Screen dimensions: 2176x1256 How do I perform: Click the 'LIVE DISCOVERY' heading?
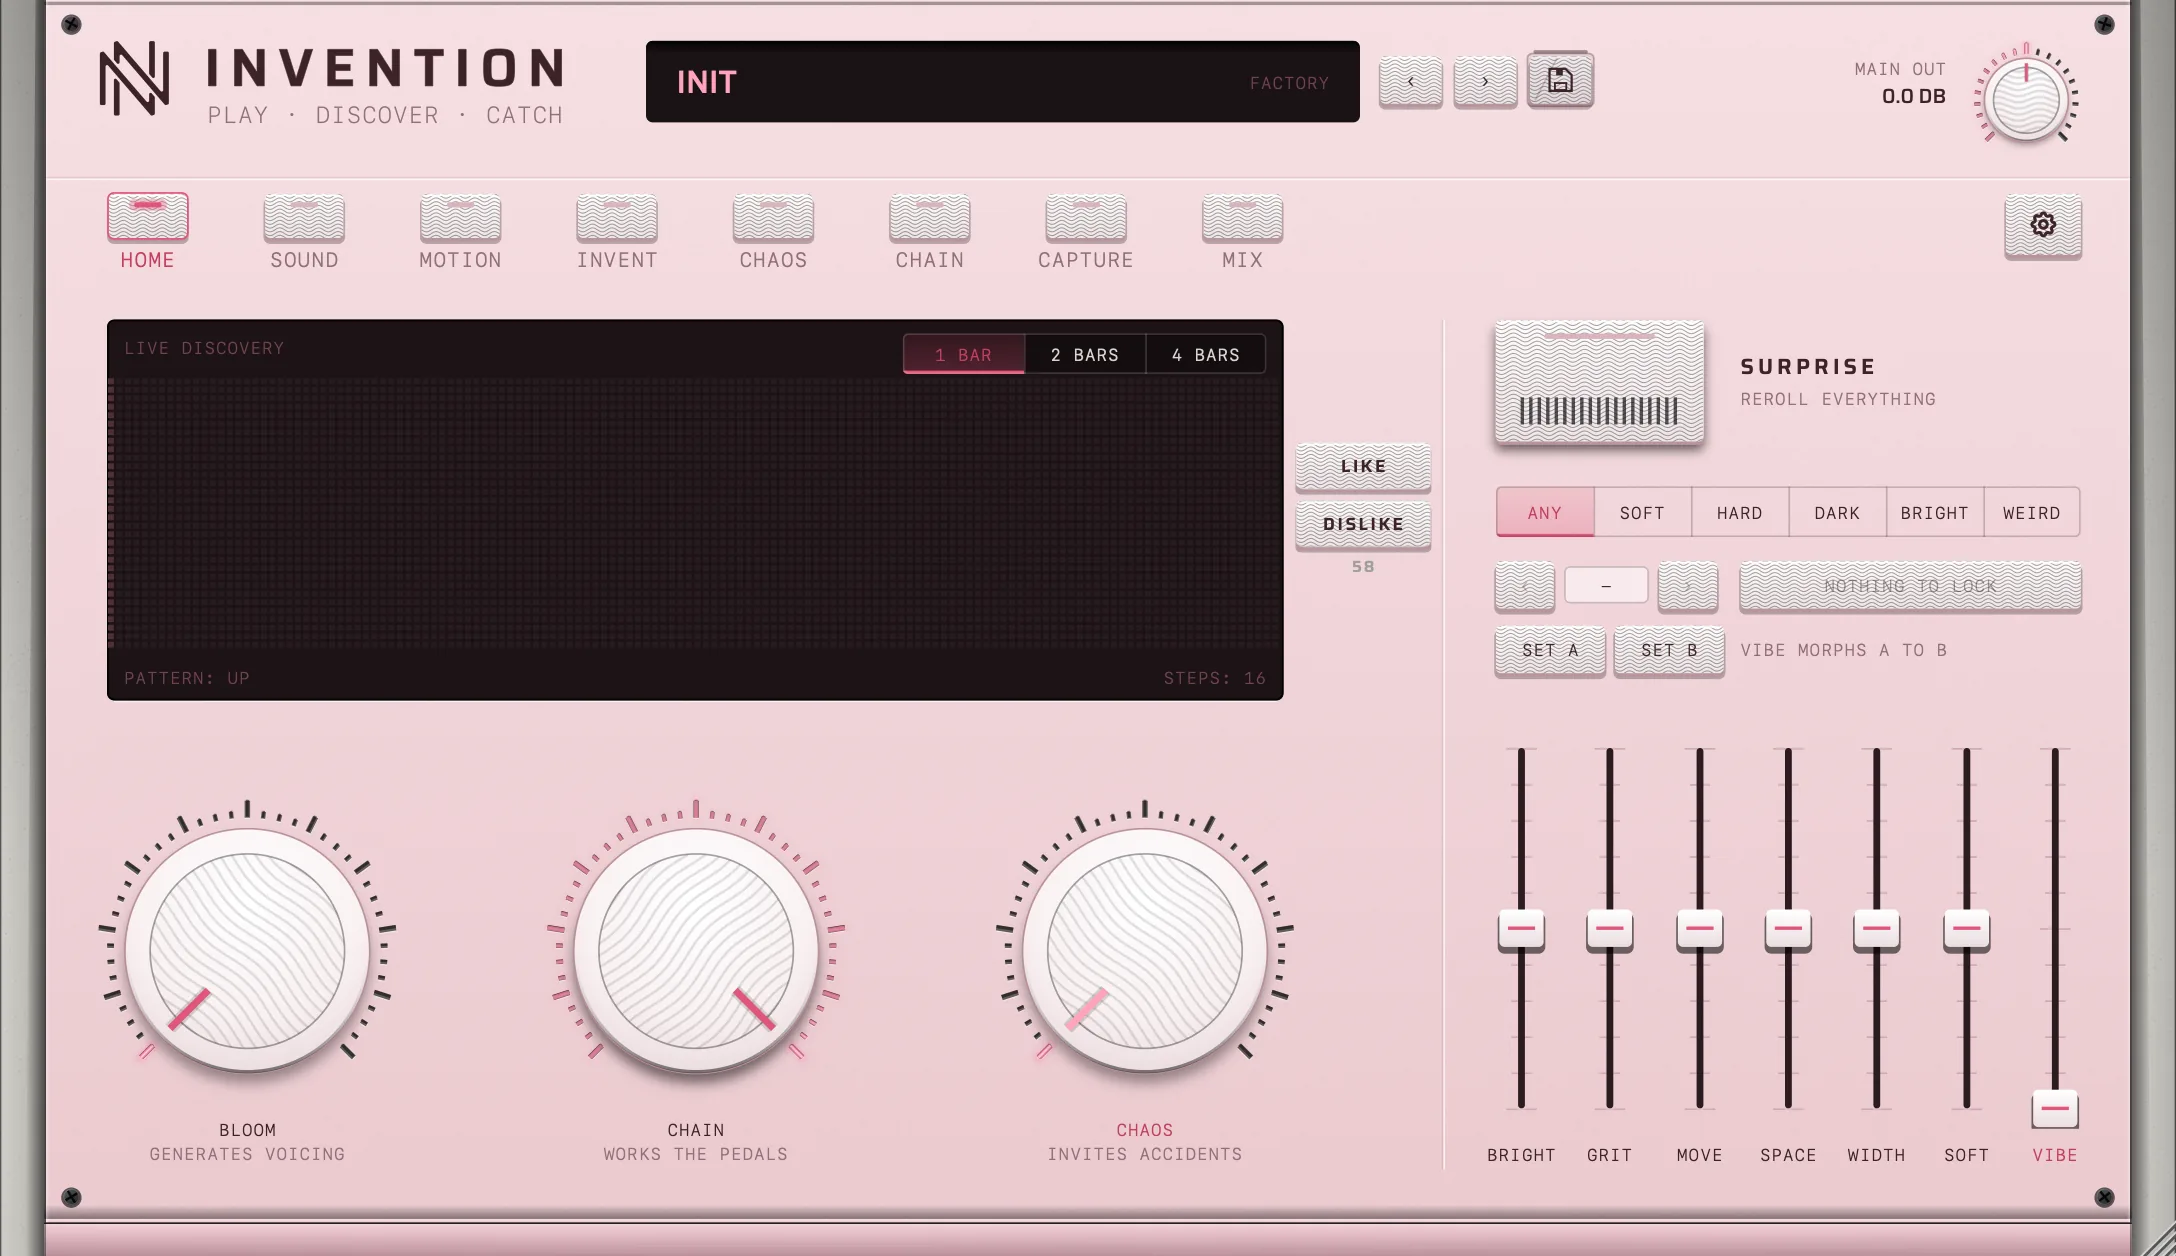[x=204, y=349]
